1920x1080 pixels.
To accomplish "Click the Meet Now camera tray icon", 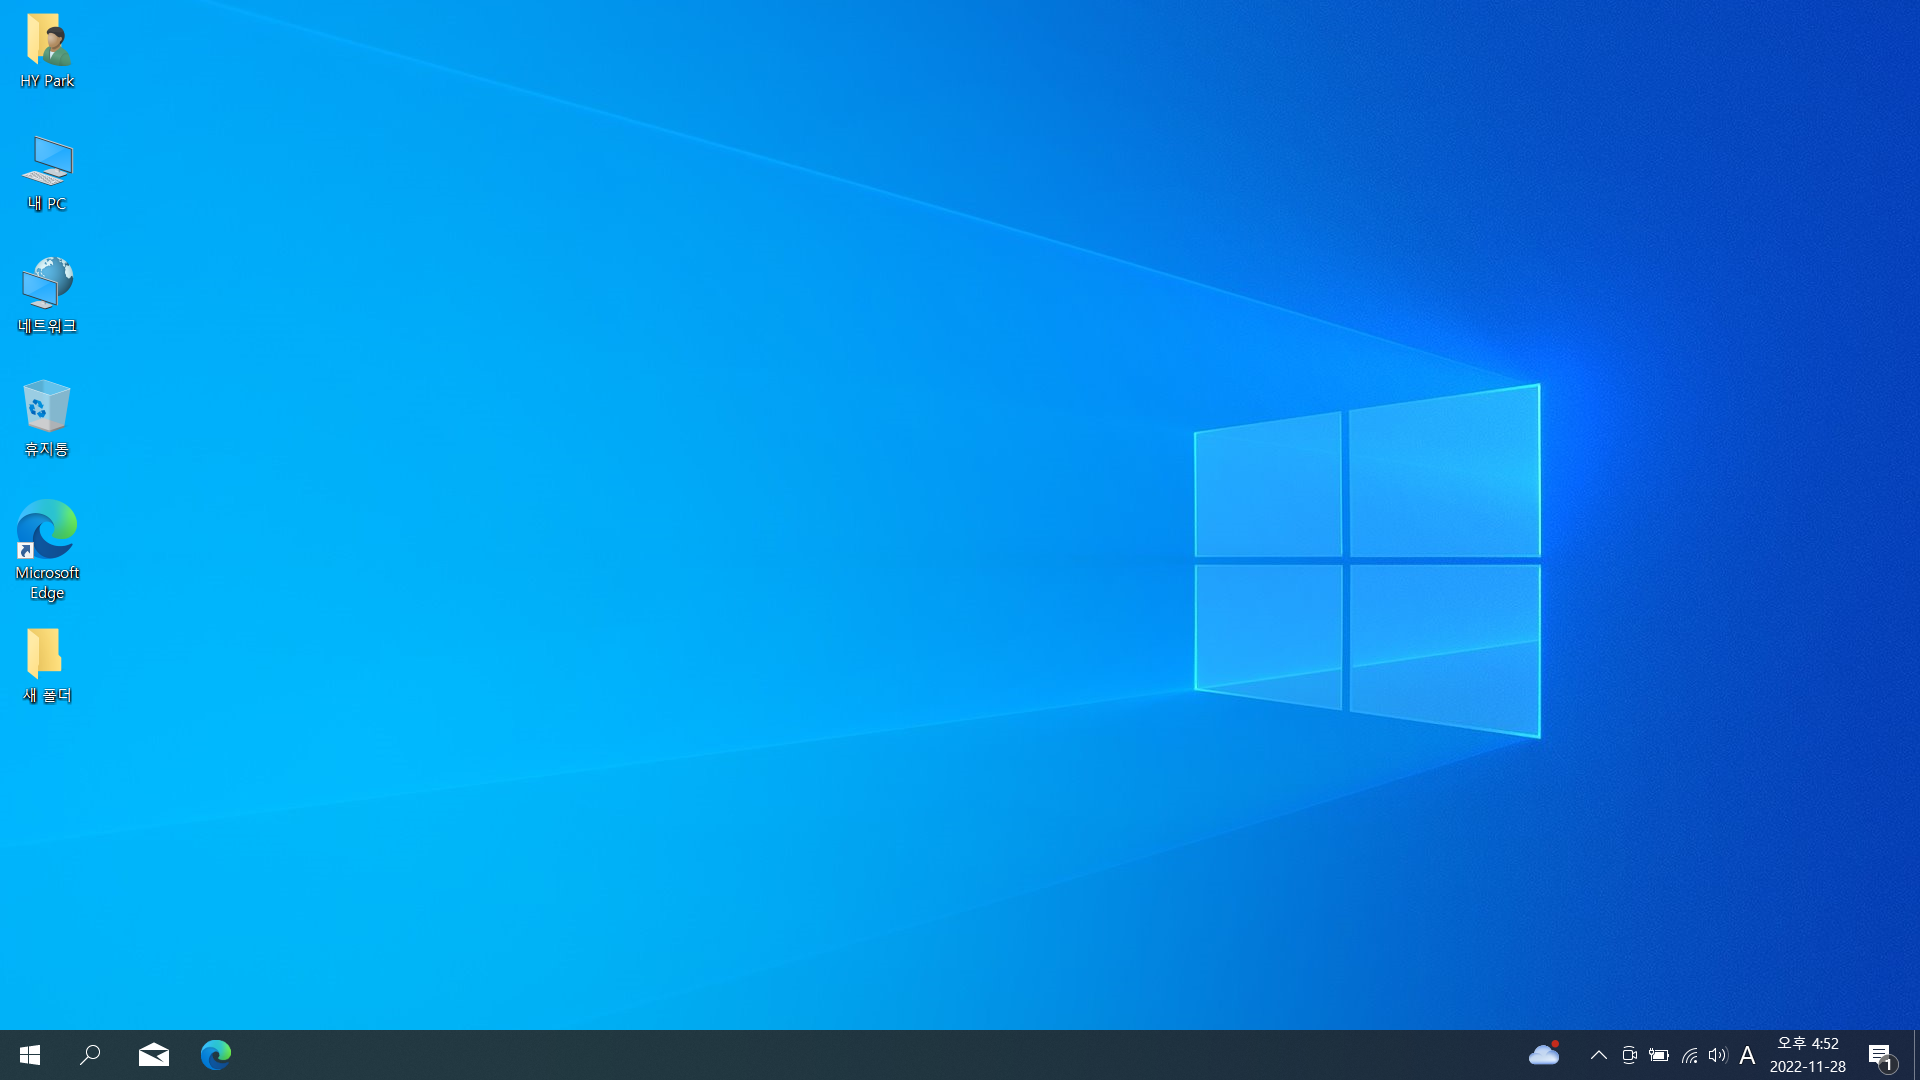I will click(x=1629, y=1055).
